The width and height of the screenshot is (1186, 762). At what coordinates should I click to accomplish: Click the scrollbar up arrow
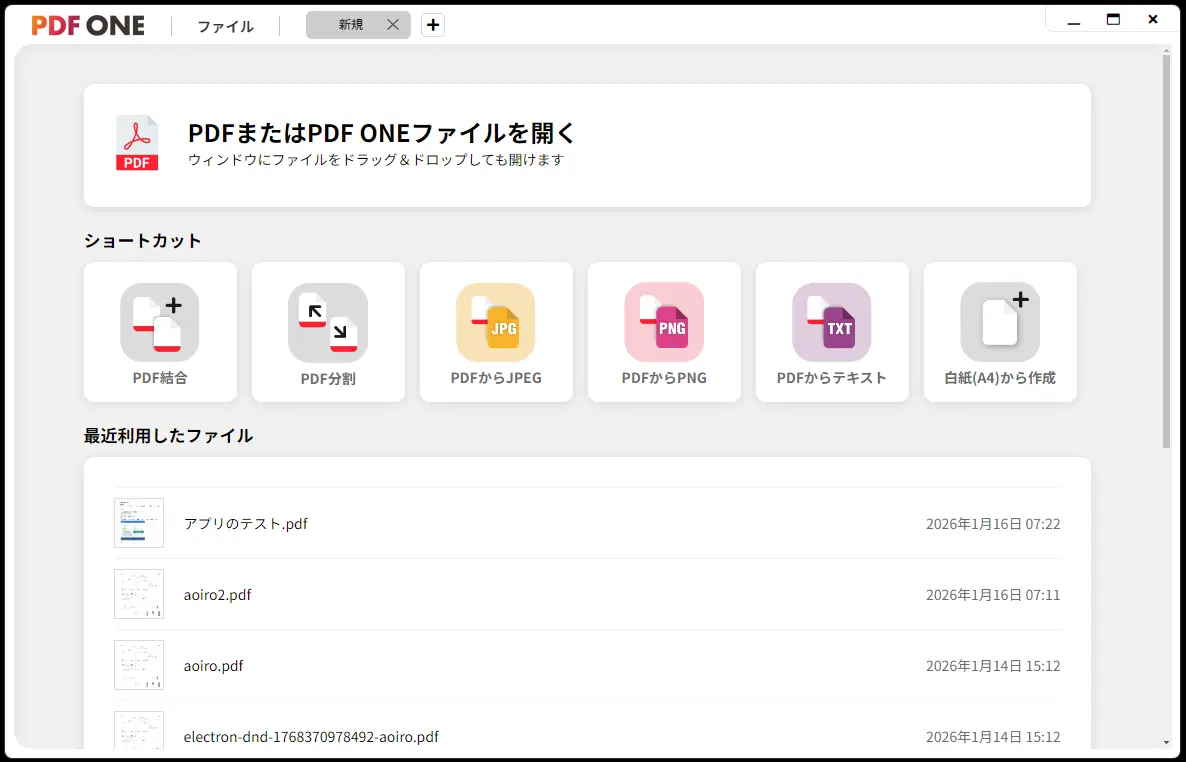tap(1166, 49)
